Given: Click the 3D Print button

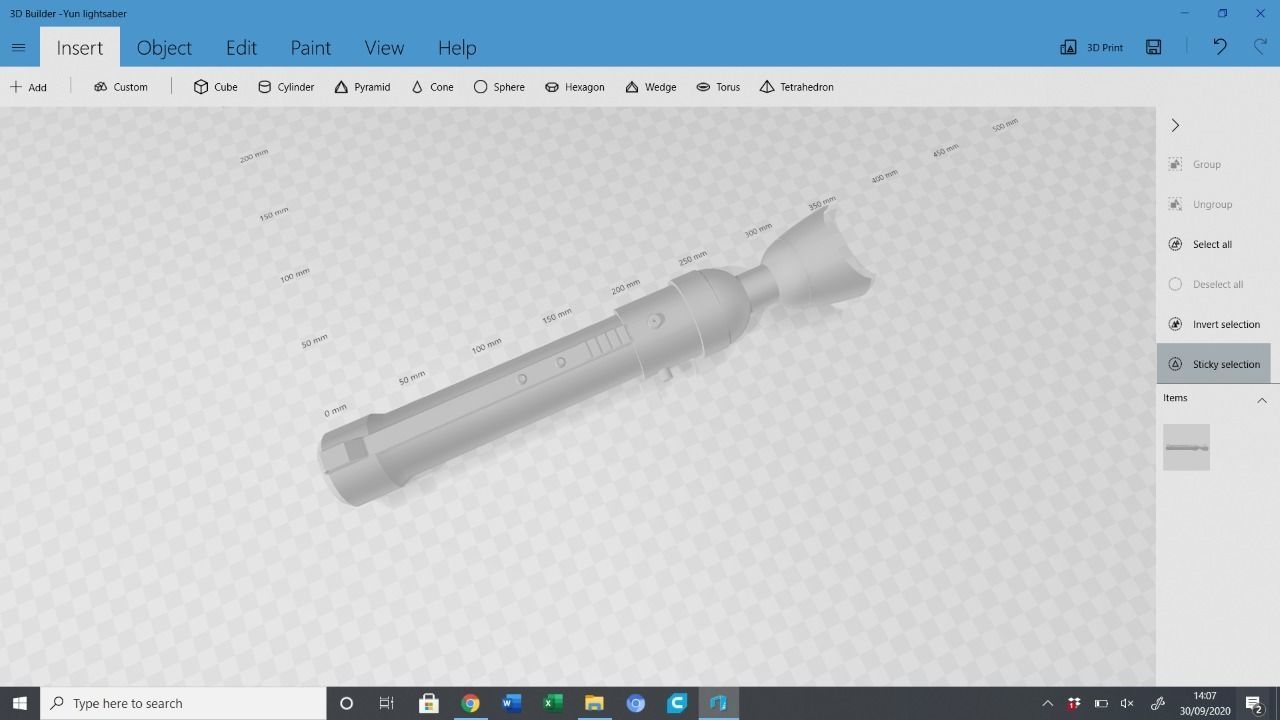Looking at the screenshot, I should coord(1091,47).
